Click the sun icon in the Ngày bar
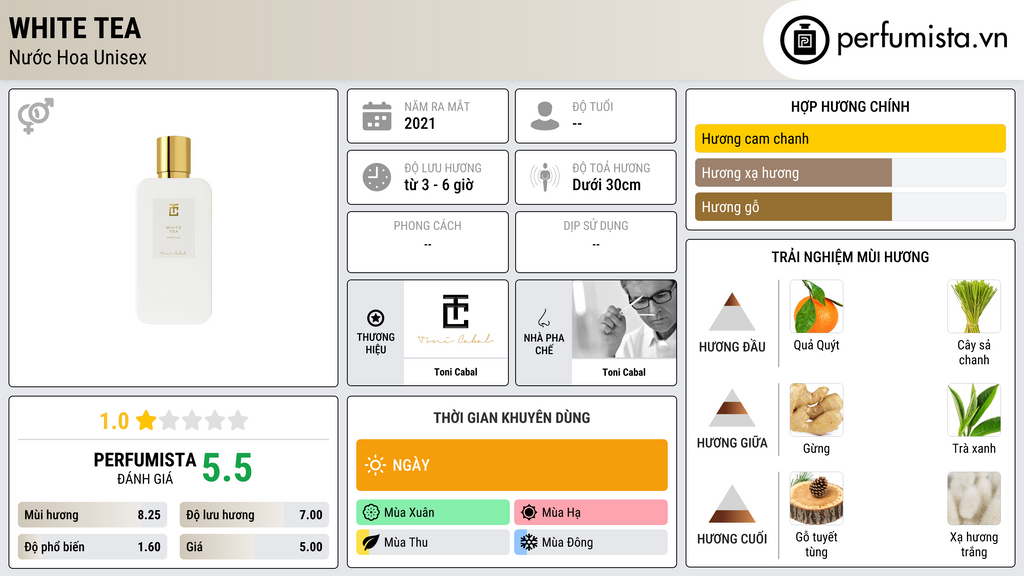The height and width of the screenshot is (576, 1024). click(x=376, y=465)
